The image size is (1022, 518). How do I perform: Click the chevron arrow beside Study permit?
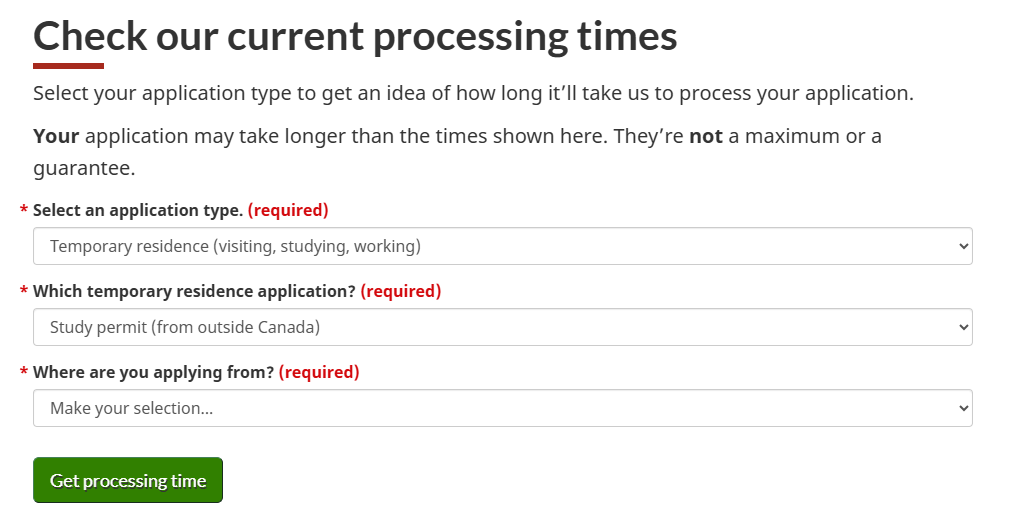(x=963, y=327)
